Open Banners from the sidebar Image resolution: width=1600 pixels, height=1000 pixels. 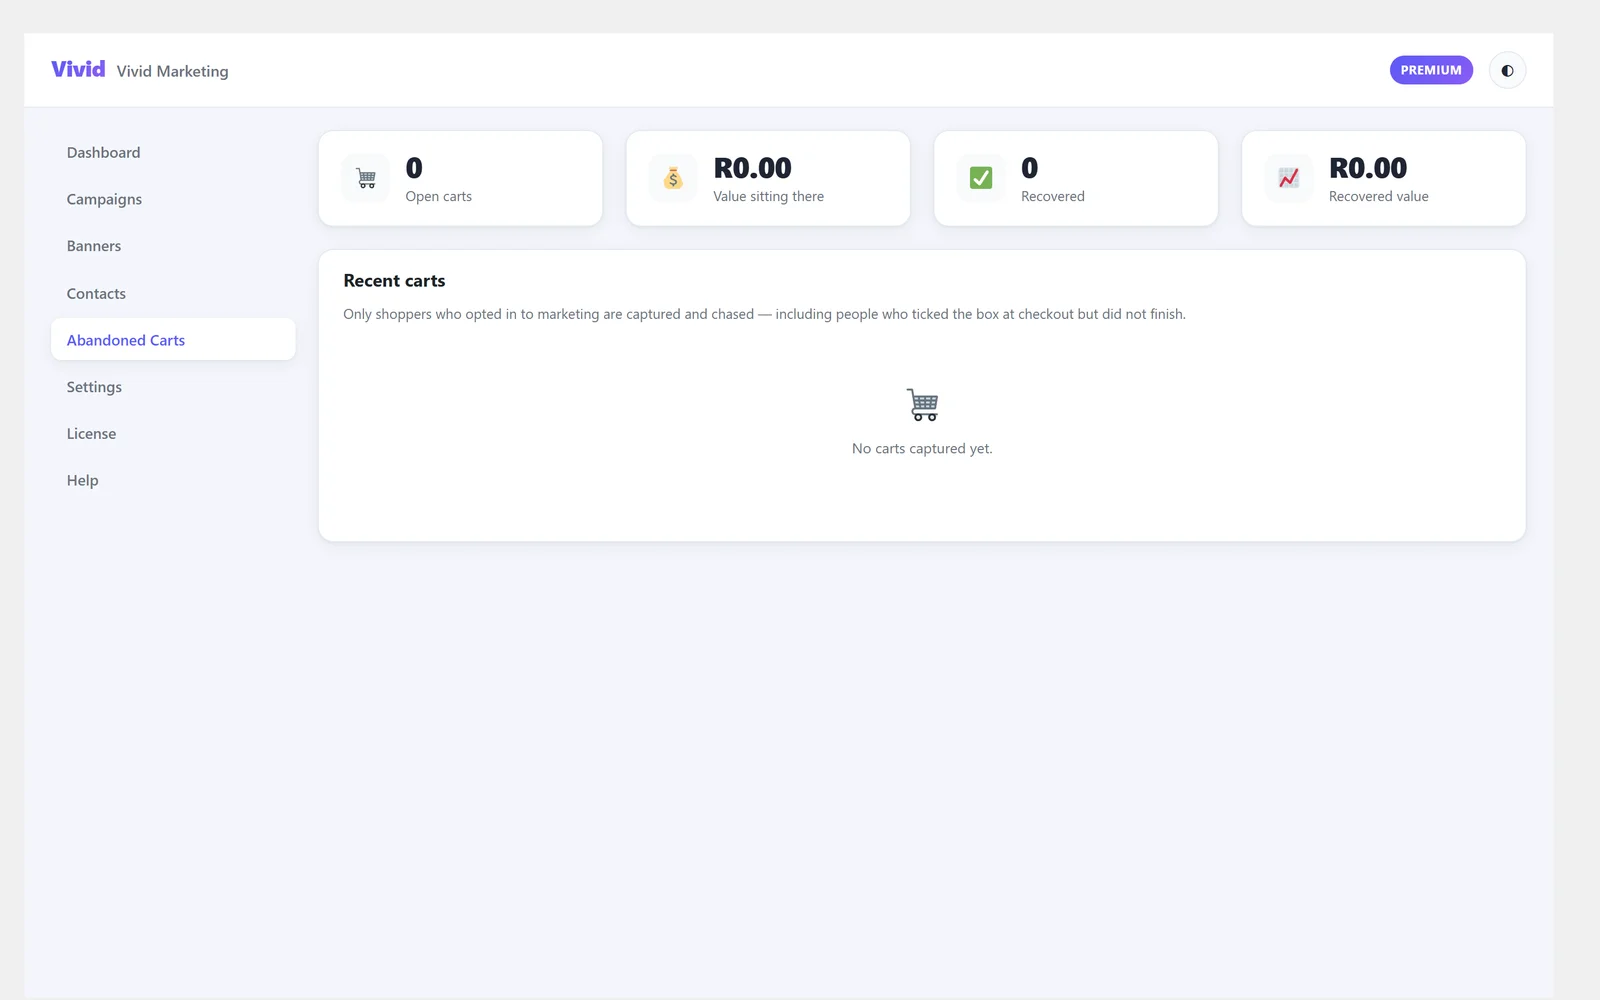173,246
